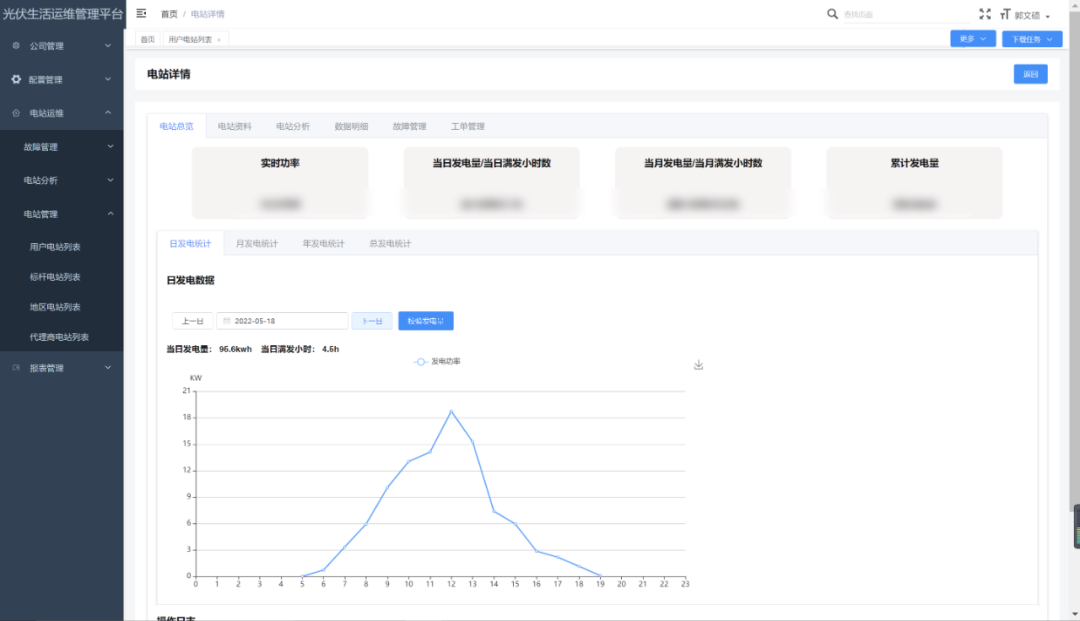Toggle the 发电功率 legend series
1080x621 pixels.
[x=437, y=361]
